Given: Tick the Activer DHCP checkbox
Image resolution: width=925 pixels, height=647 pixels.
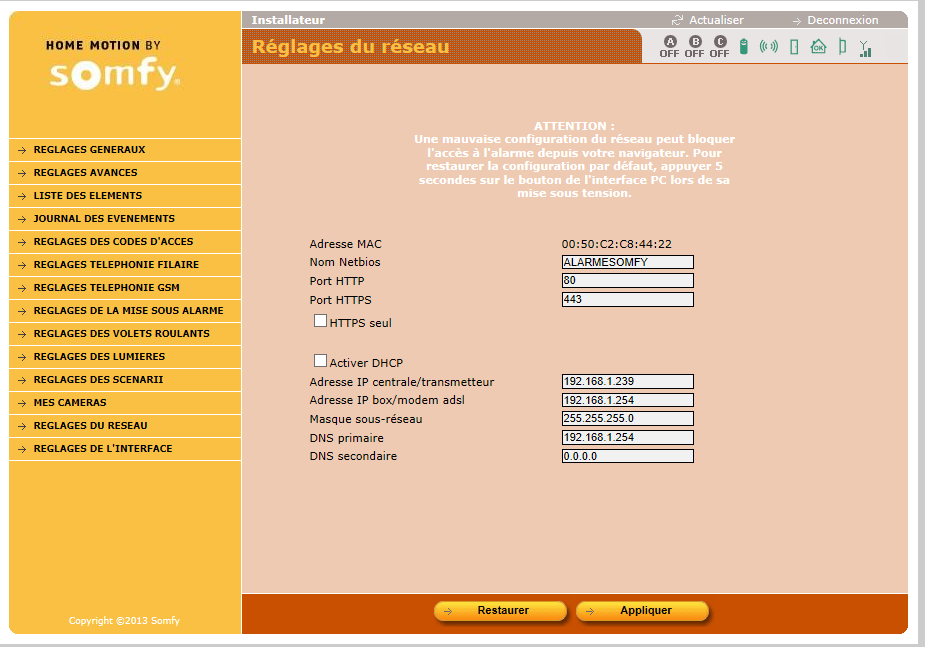Looking at the screenshot, I should pos(320,360).
